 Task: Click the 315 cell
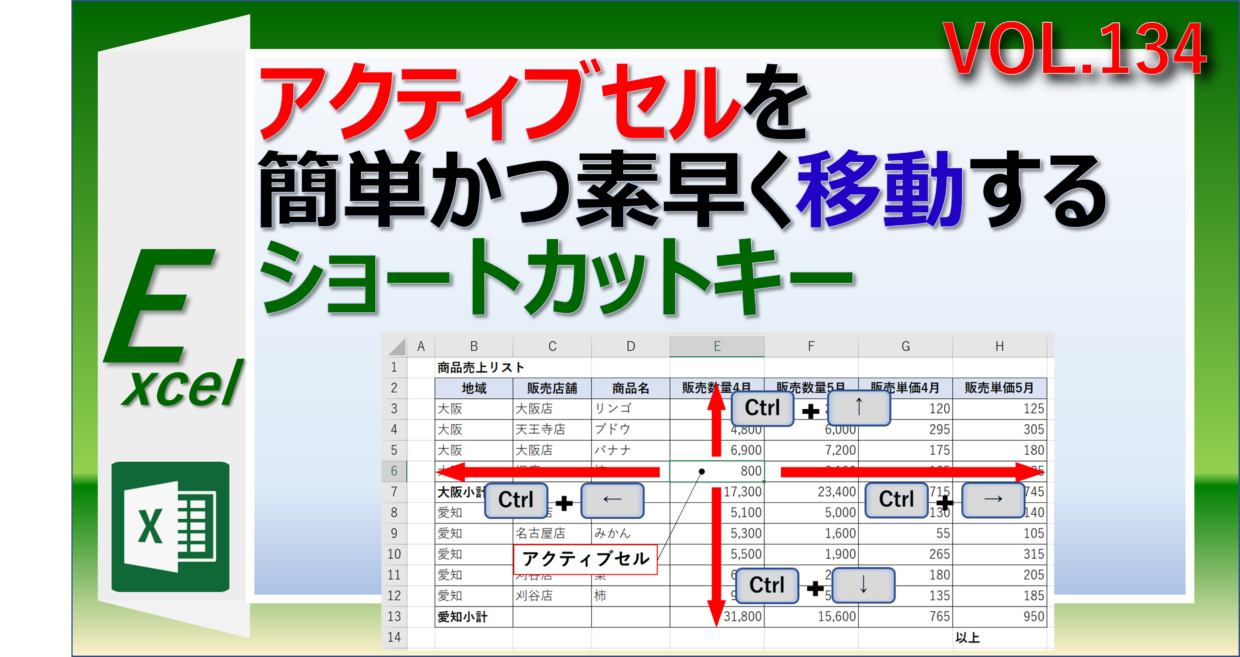[1000, 554]
